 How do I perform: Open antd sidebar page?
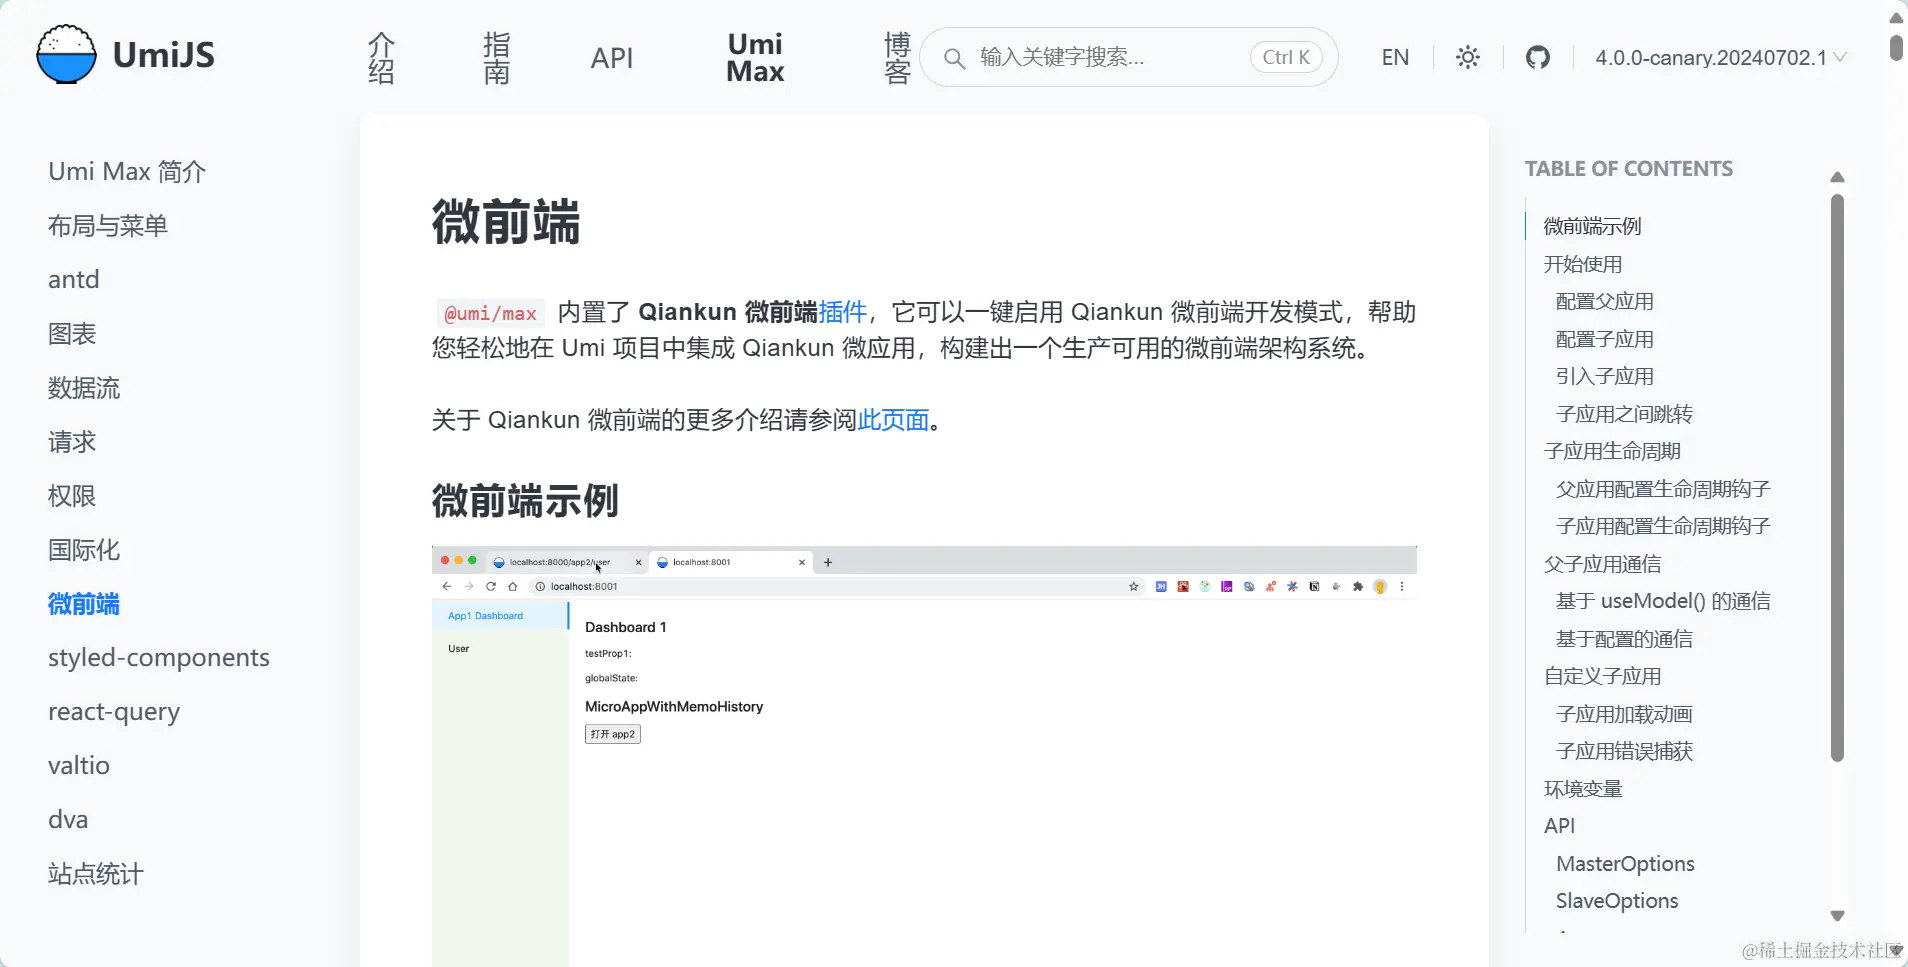click(x=74, y=280)
